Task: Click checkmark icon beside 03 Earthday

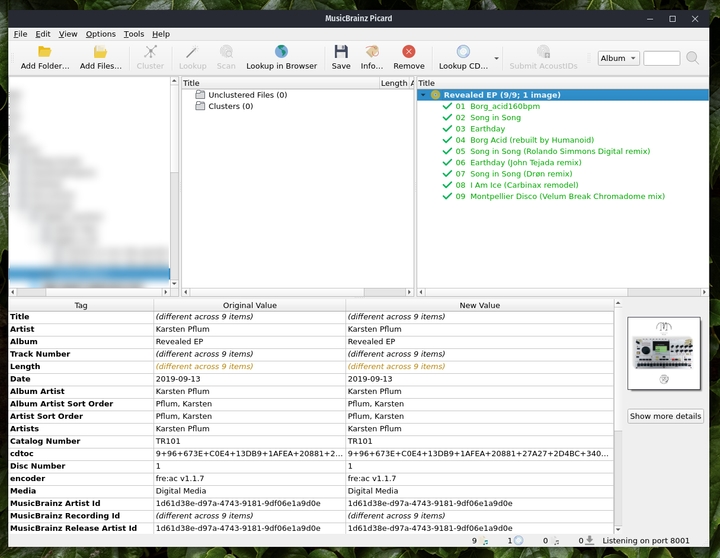Action: pos(447,129)
